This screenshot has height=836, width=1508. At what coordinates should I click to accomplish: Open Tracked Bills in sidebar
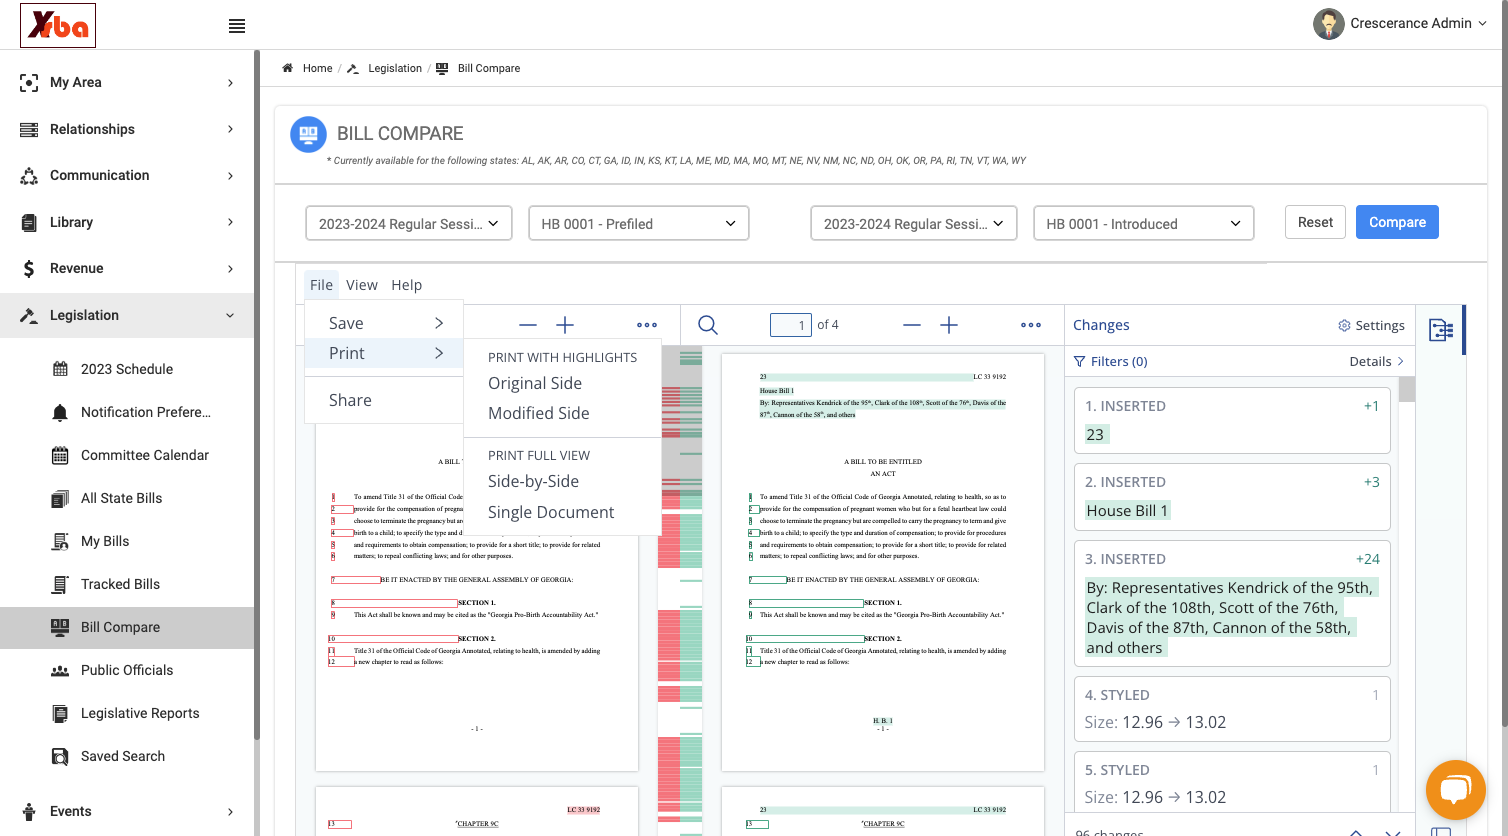click(120, 584)
